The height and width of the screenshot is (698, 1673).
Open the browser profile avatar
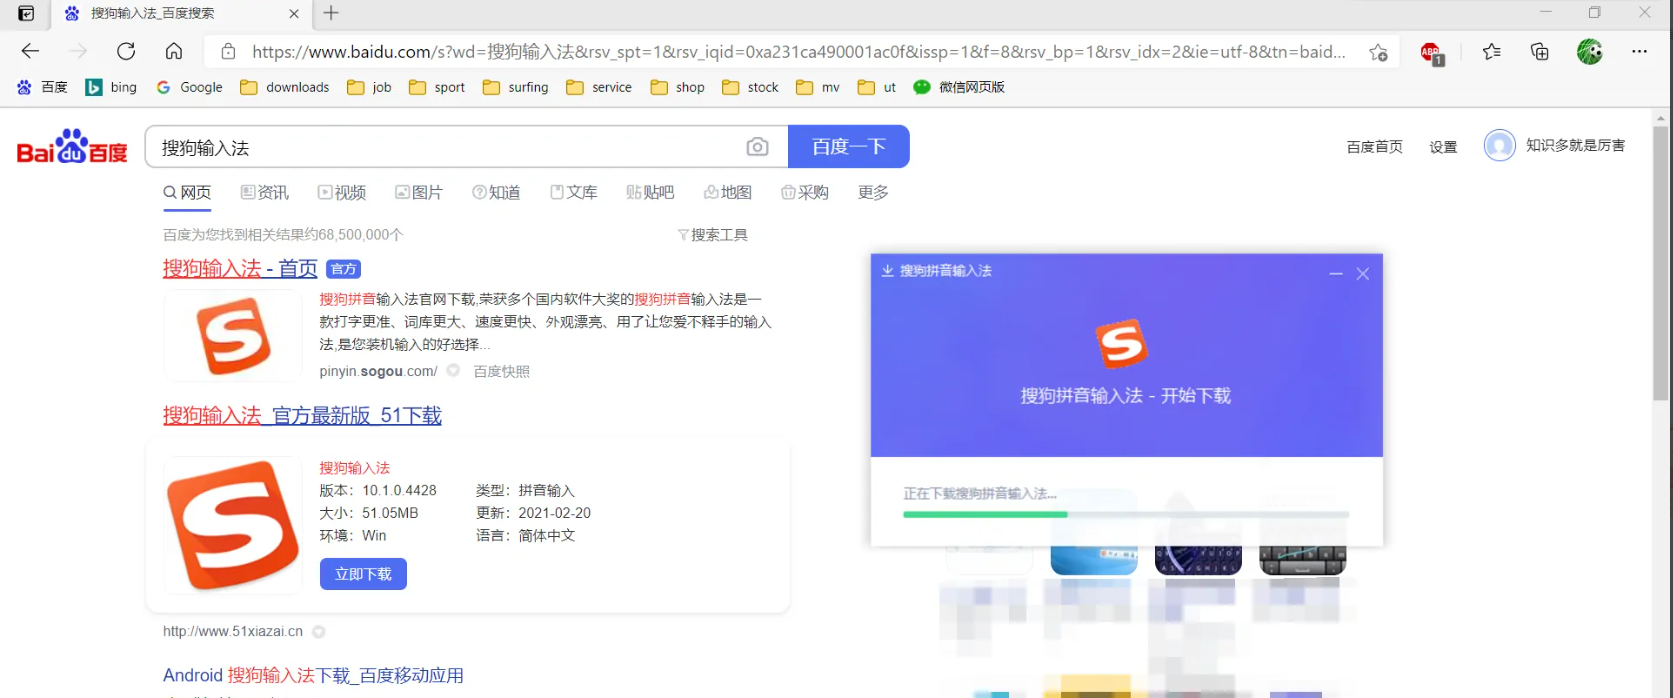1590,51
